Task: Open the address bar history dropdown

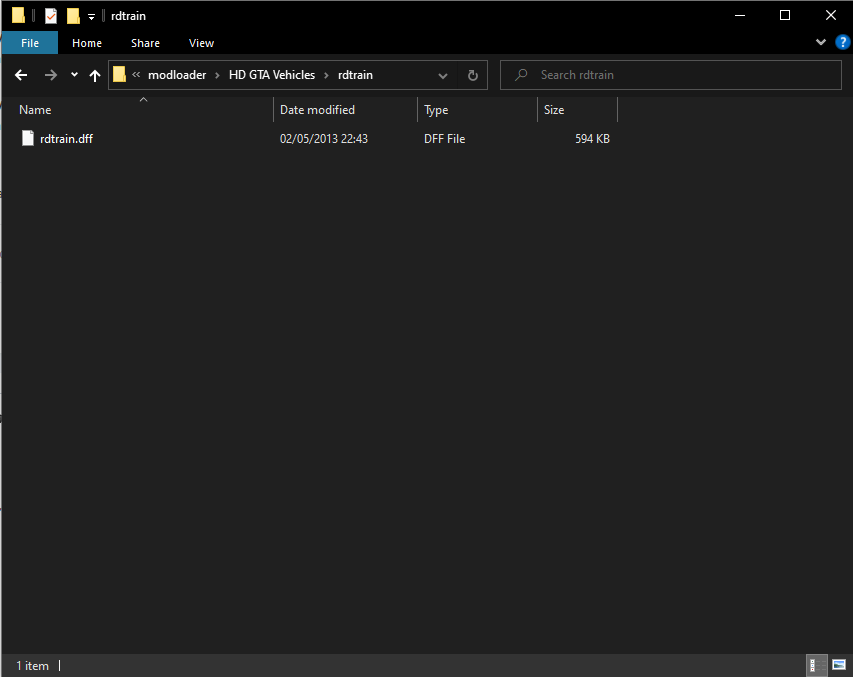Action: pyautogui.click(x=443, y=76)
